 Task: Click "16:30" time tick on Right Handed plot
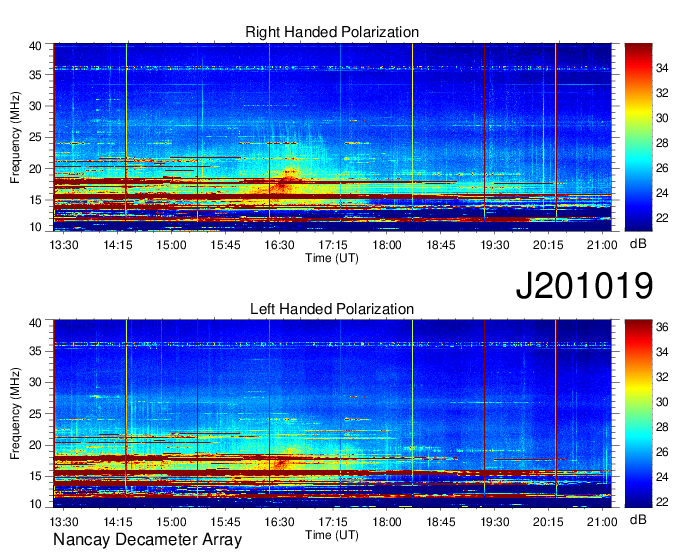(x=279, y=245)
